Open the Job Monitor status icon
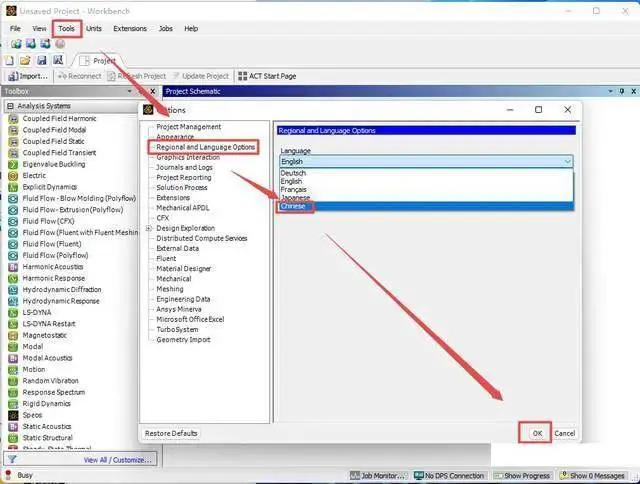This screenshot has width=640, height=484. click(355, 475)
